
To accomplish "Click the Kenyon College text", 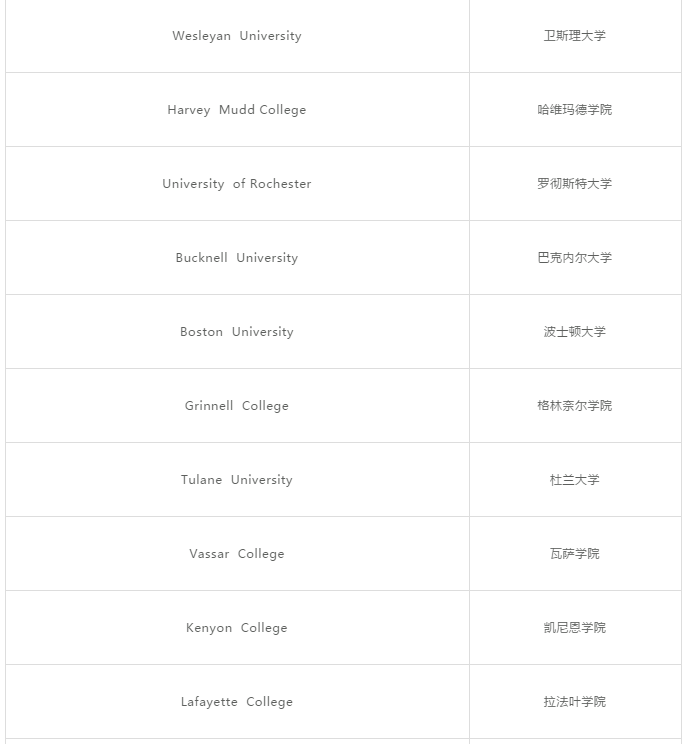I will pyautogui.click(x=237, y=628).
